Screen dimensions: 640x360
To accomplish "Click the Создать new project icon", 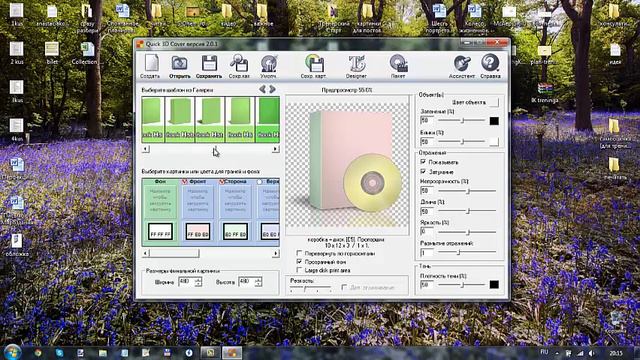I will pos(151,66).
